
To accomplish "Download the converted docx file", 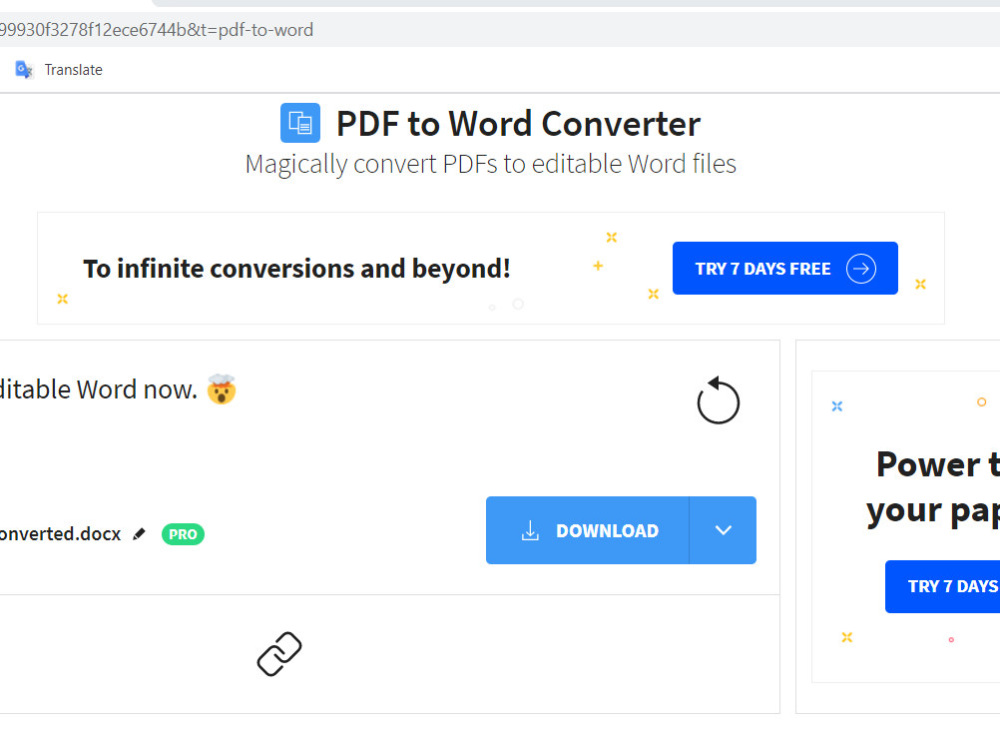I will tap(587, 530).
